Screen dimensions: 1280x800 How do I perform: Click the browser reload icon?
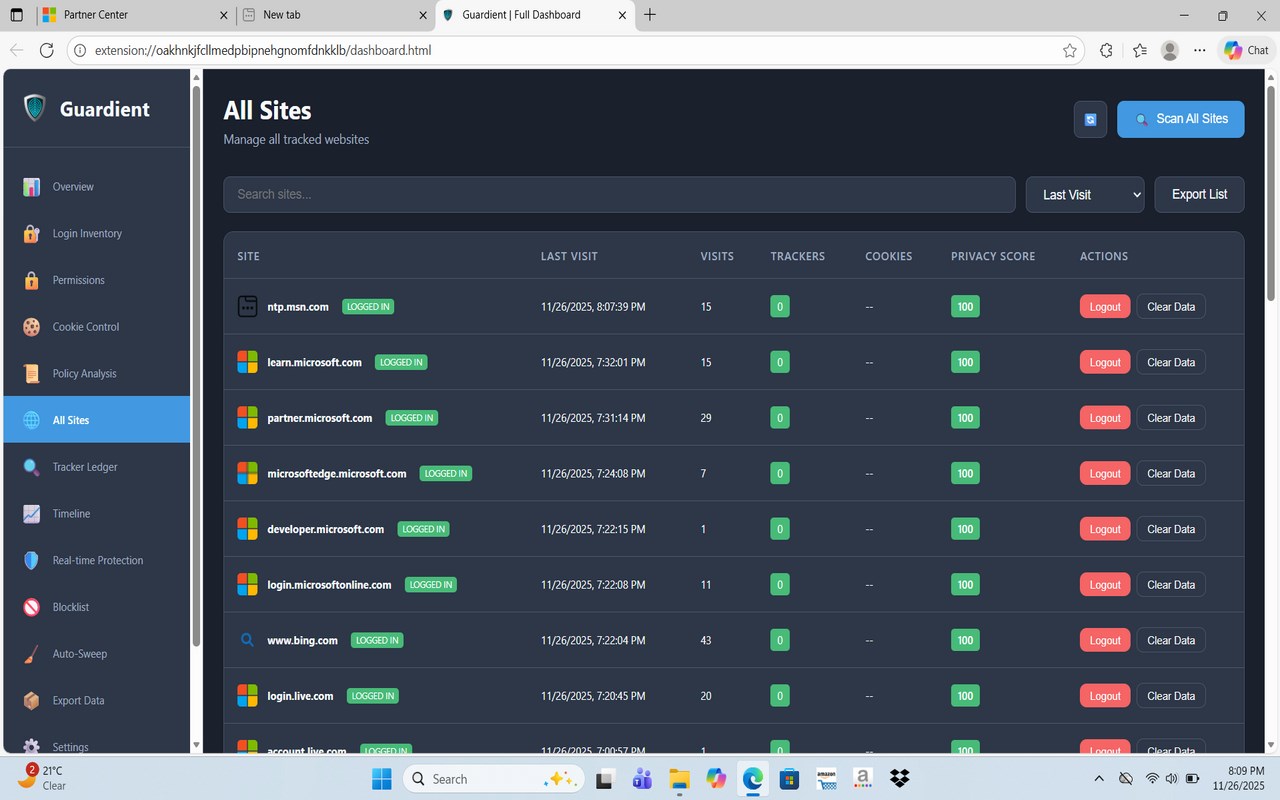click(46, 50)
